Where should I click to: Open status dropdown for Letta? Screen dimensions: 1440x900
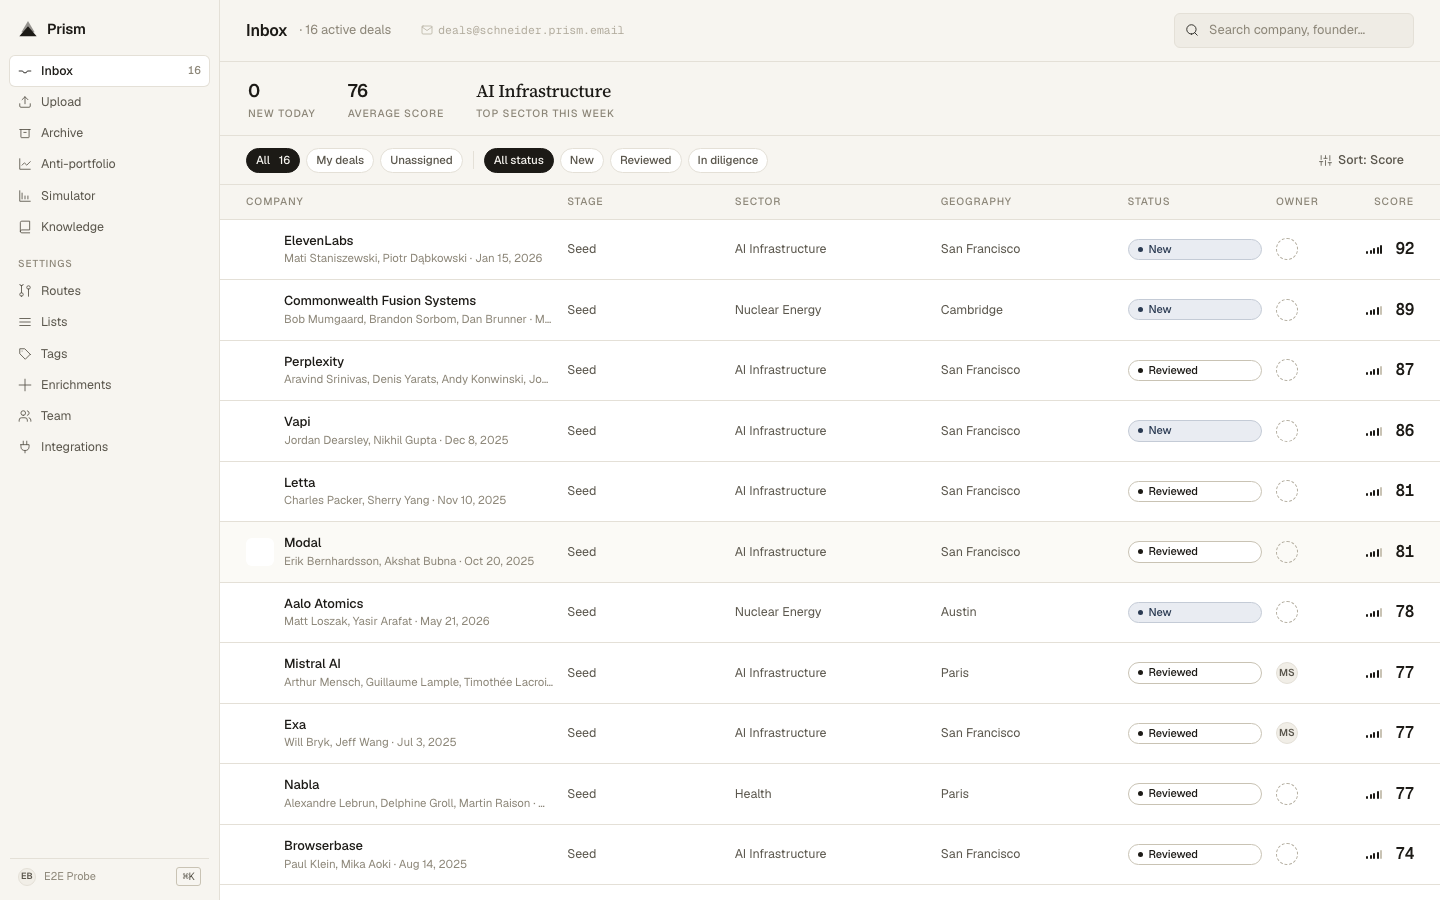pos(1194,491)
